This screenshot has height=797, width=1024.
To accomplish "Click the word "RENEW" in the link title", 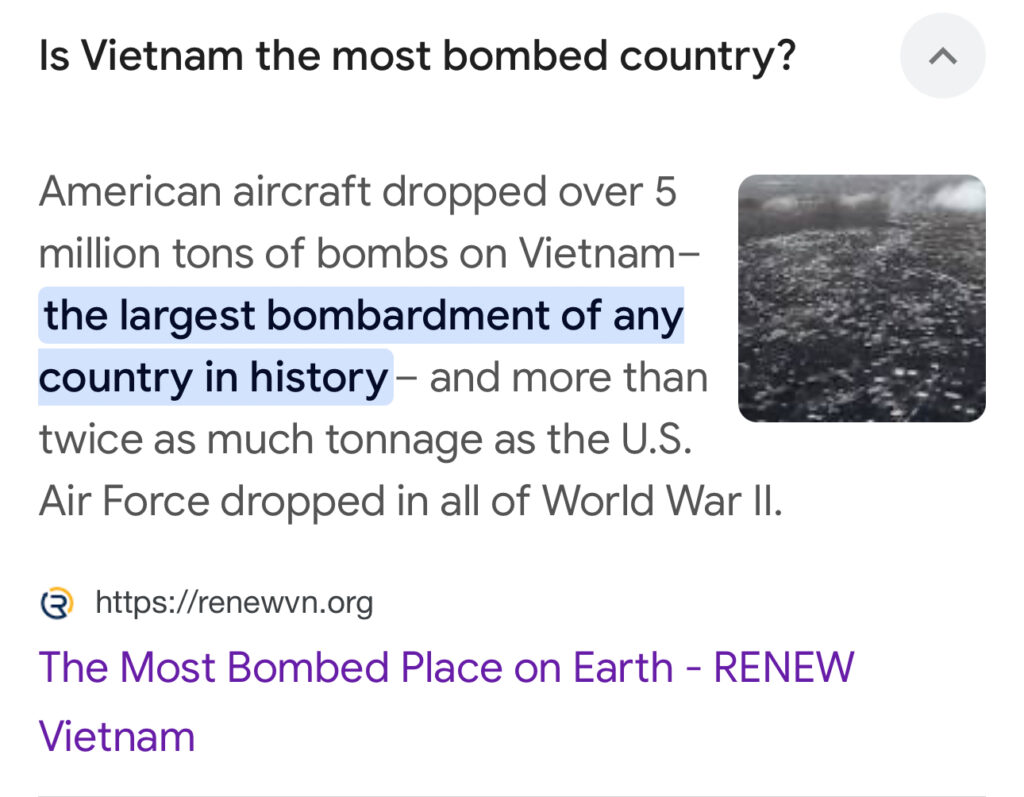I will pyautogui.click(x=783, y=668).
